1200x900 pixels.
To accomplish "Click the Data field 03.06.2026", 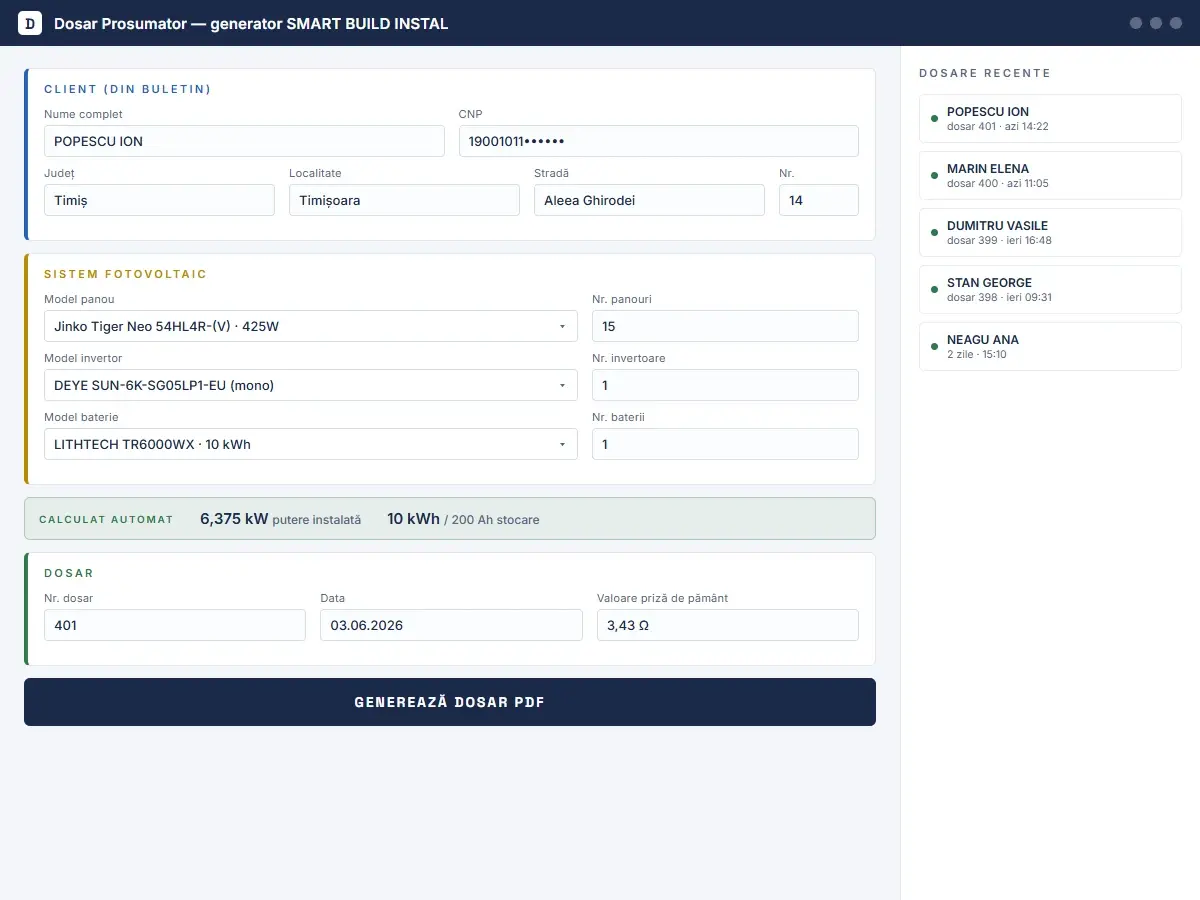I will click(451, 625).
